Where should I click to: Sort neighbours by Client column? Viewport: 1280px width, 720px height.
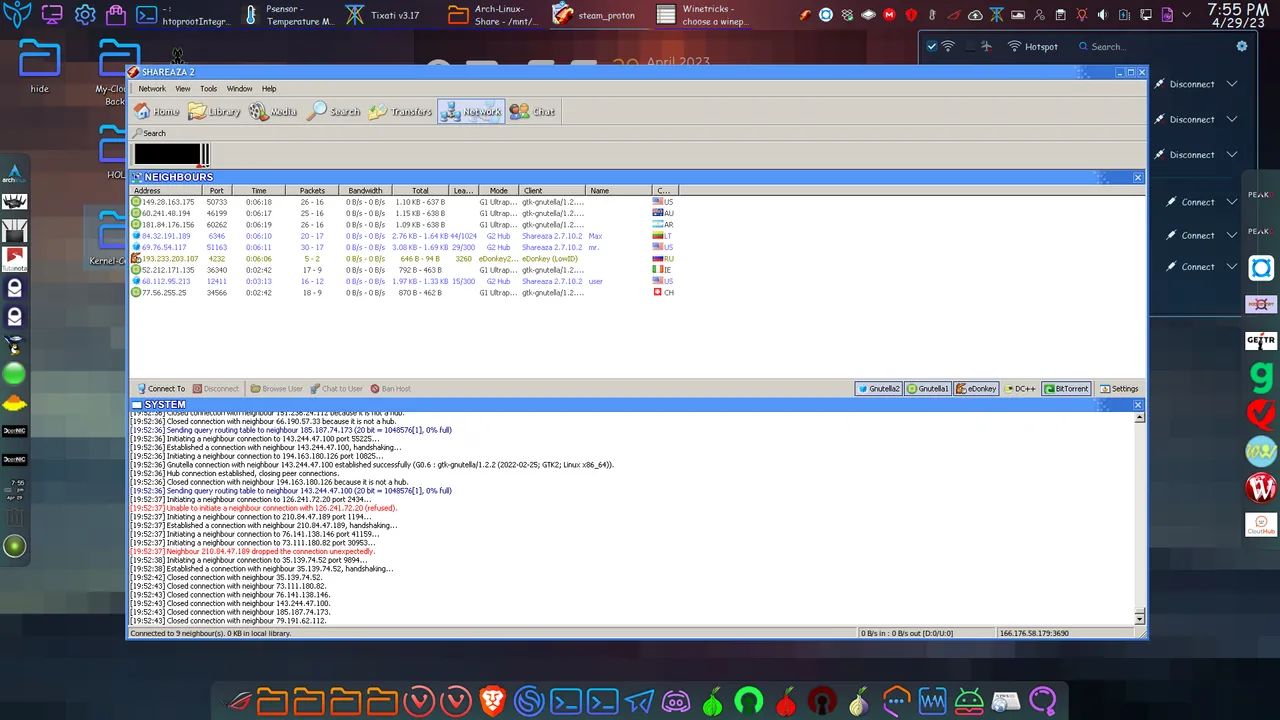(x=551, y=190)
